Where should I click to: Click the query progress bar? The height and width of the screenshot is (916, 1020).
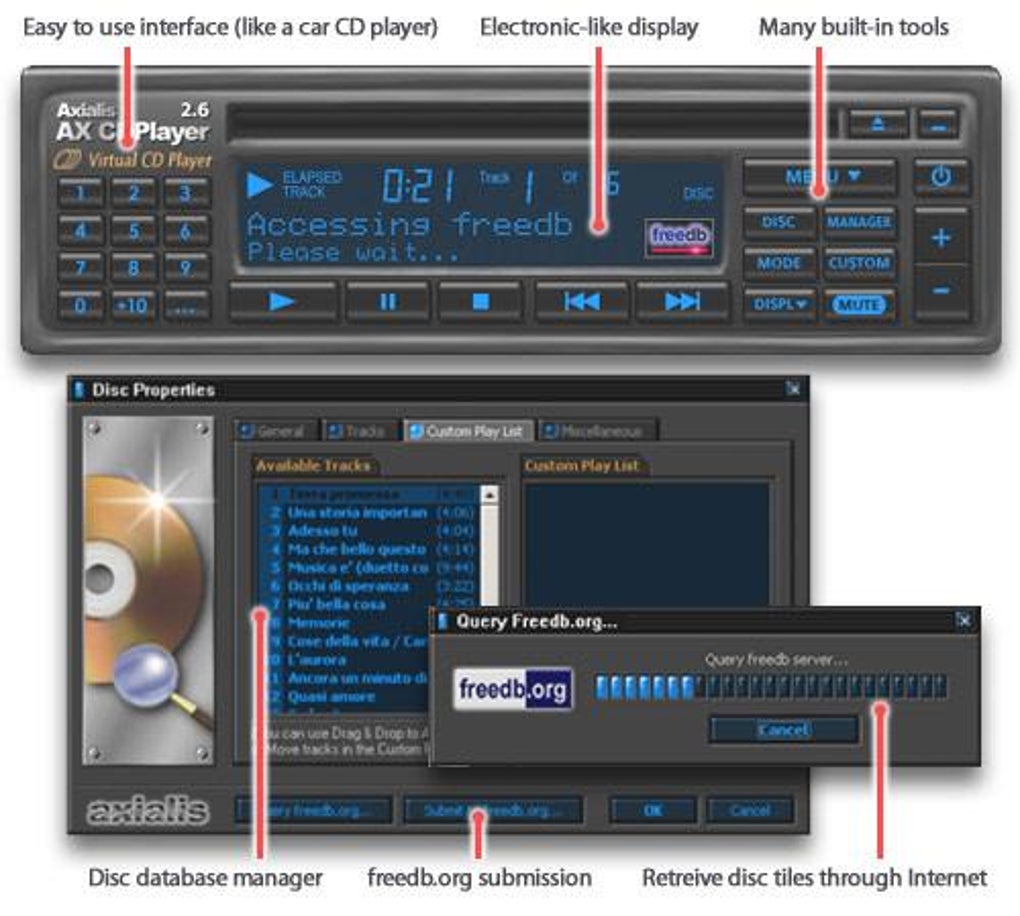click(x=772, y=687)
